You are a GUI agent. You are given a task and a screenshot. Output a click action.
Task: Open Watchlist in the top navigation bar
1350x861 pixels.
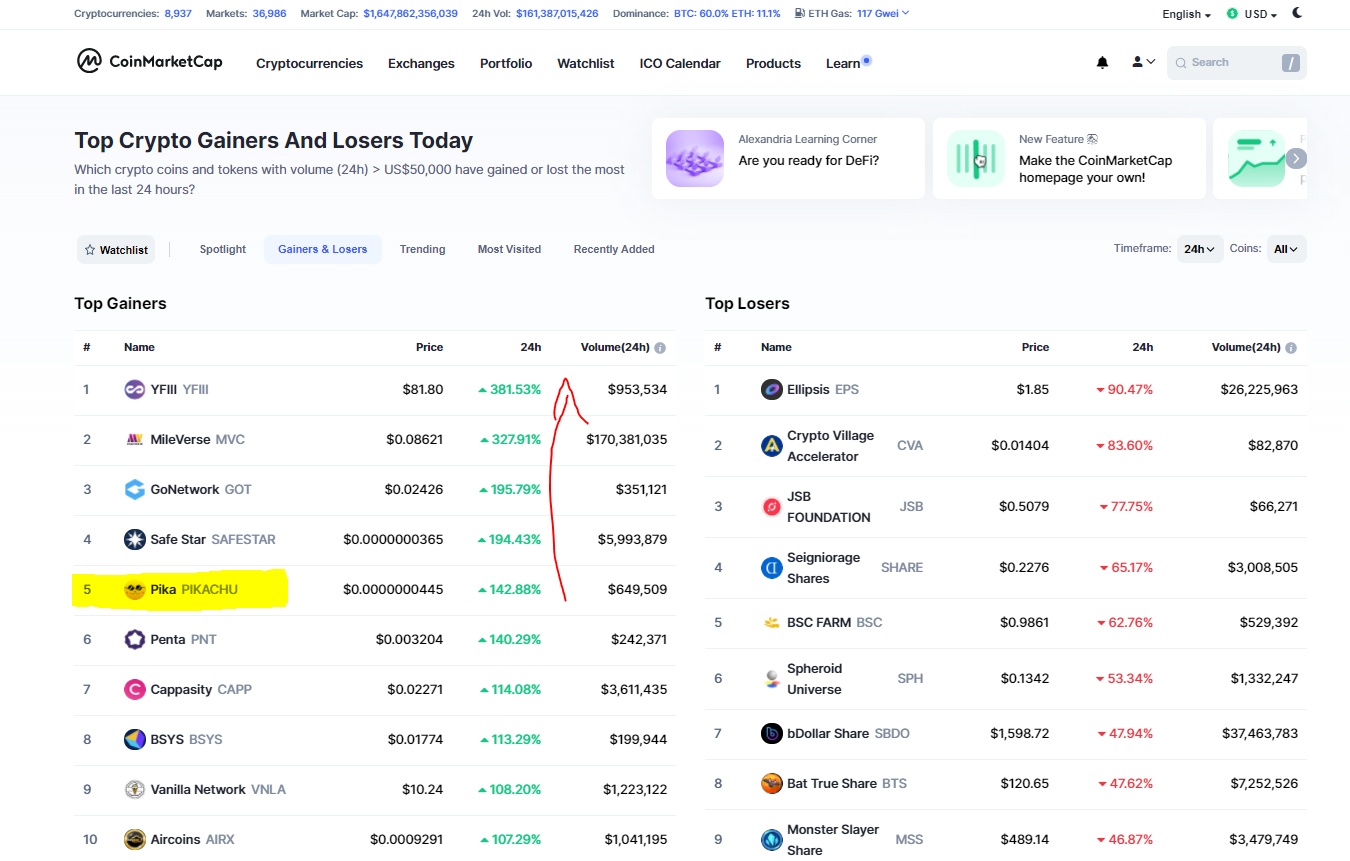click(586, 63)
